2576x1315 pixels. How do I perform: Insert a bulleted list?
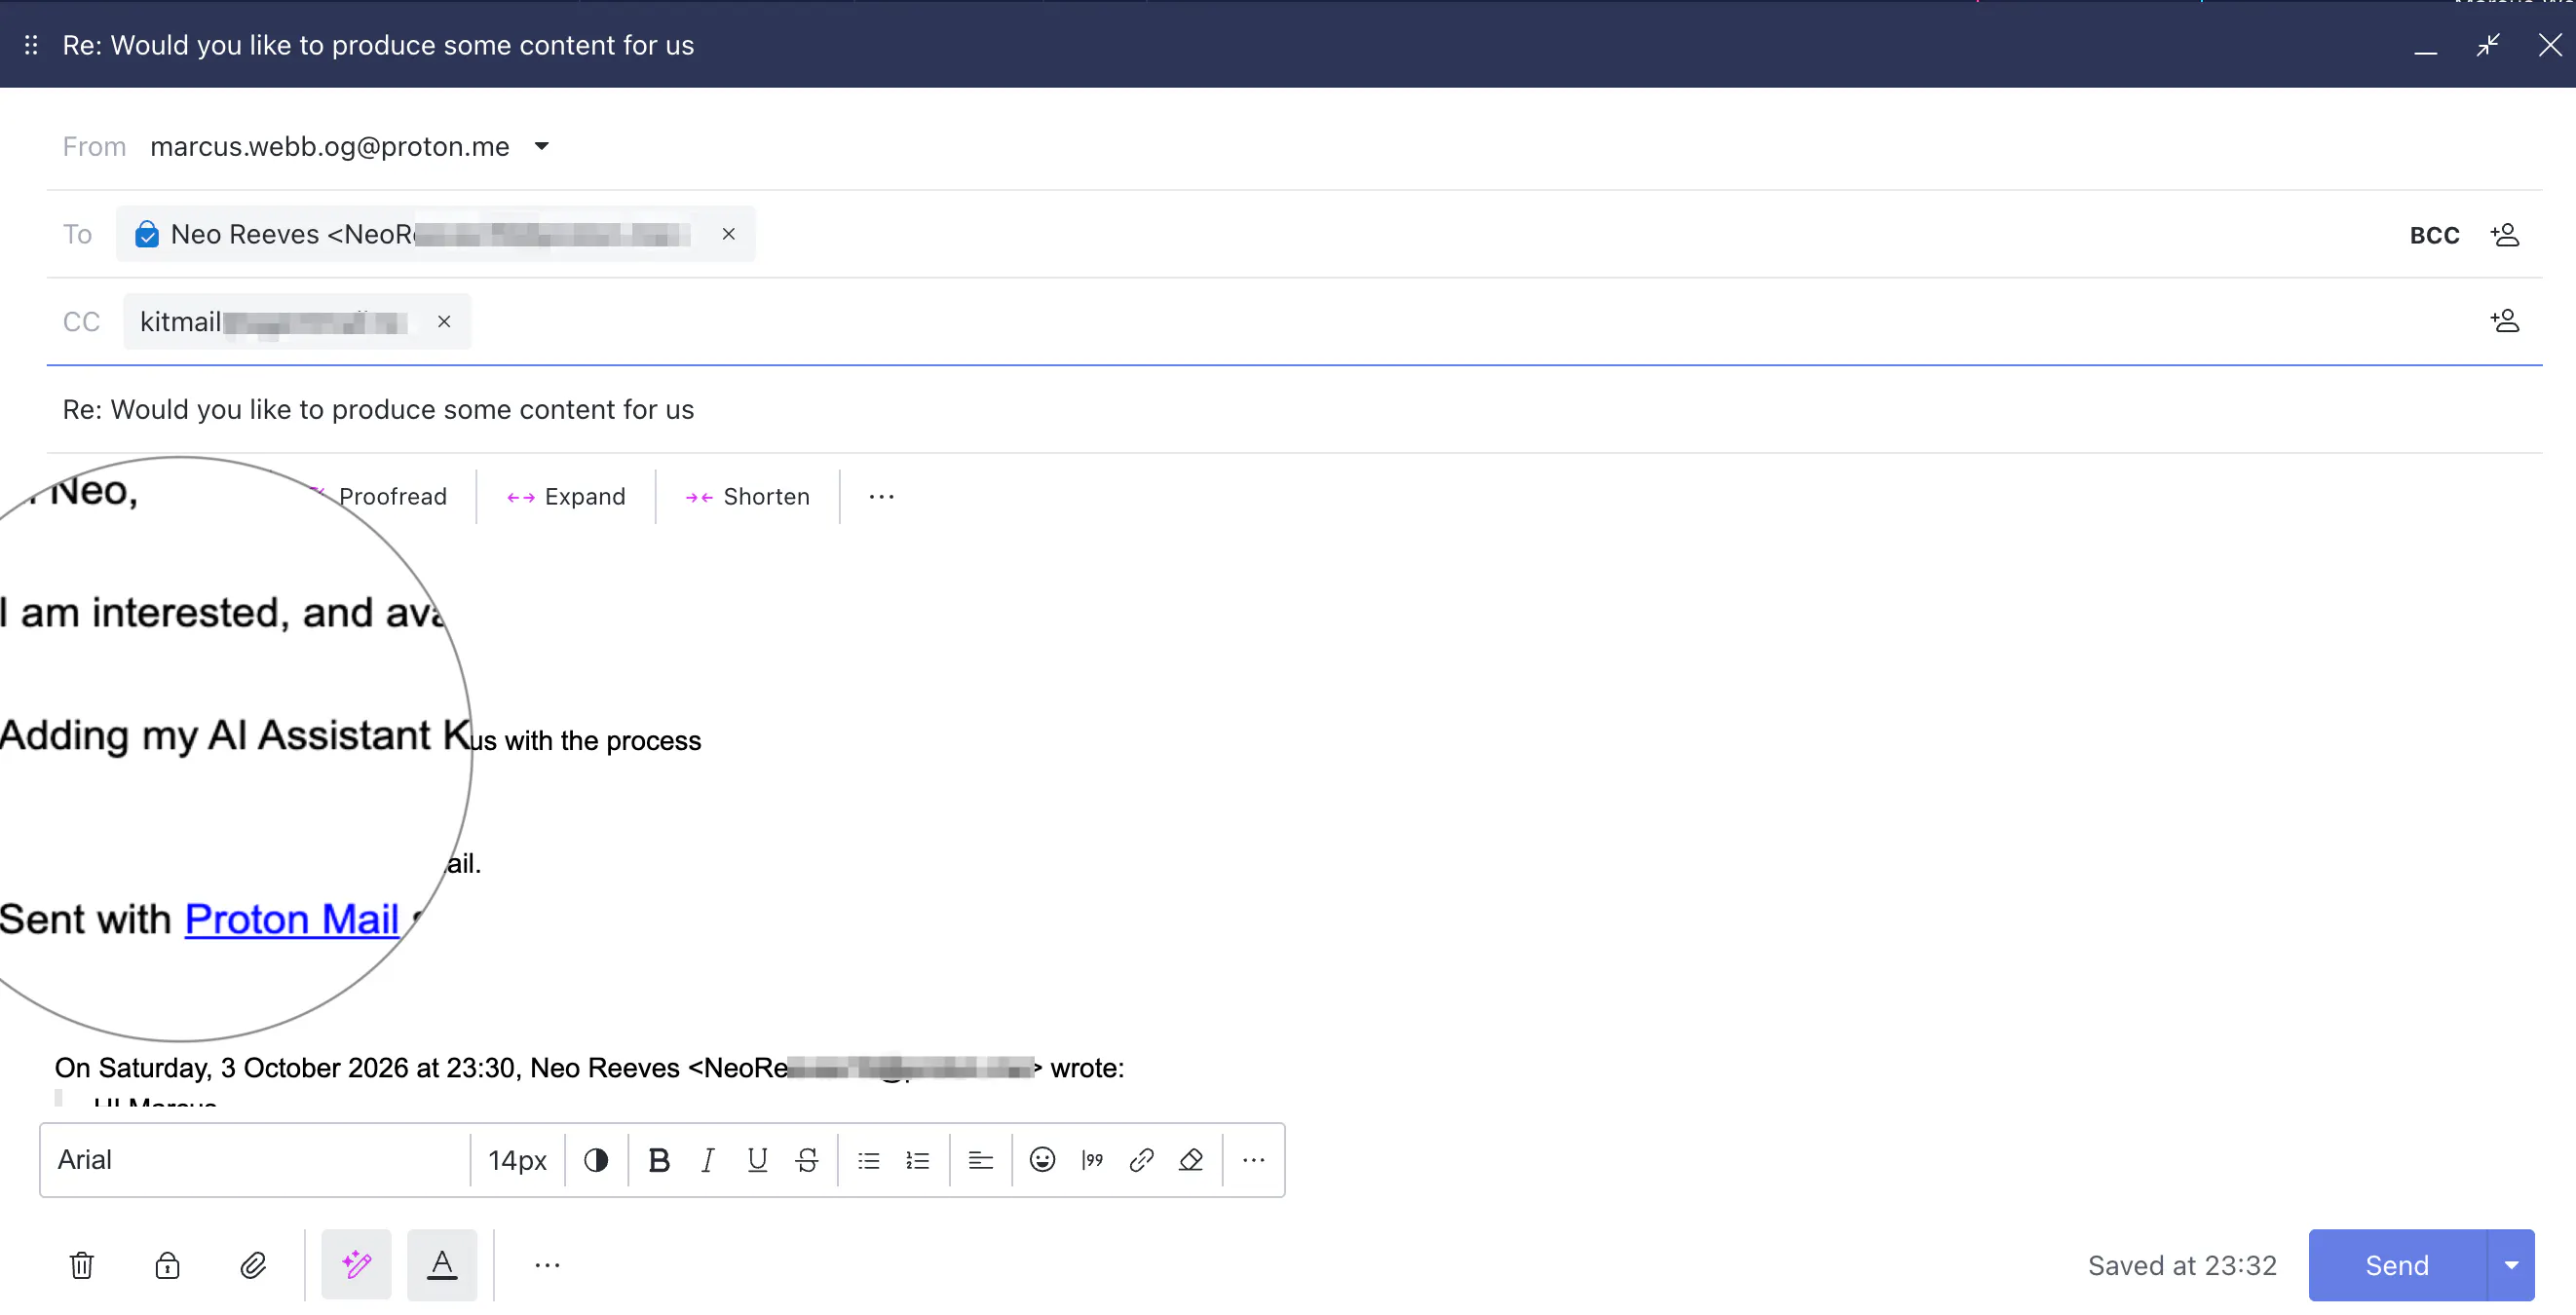868,1160
